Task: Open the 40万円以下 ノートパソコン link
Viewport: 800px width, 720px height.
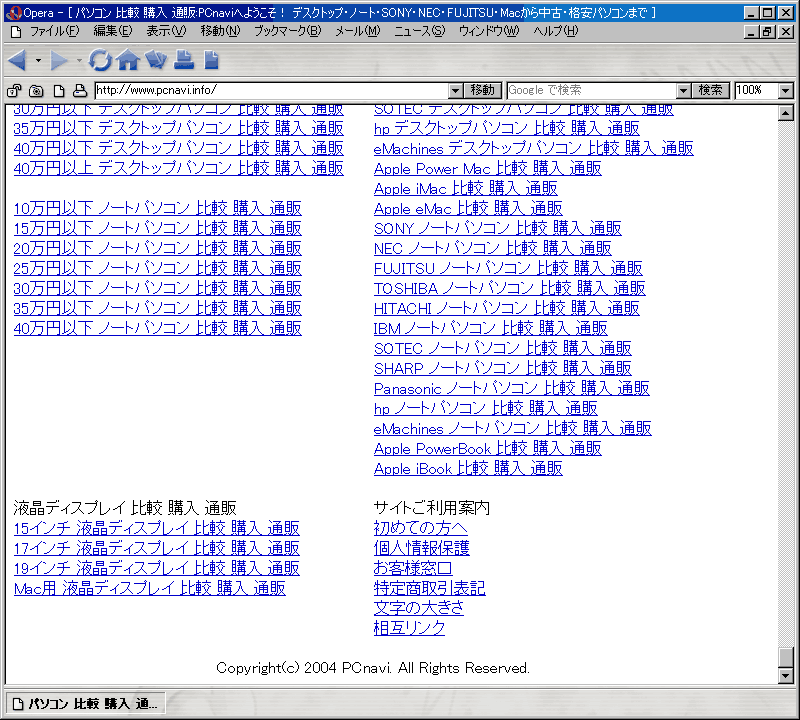Action: click(158, 328)
